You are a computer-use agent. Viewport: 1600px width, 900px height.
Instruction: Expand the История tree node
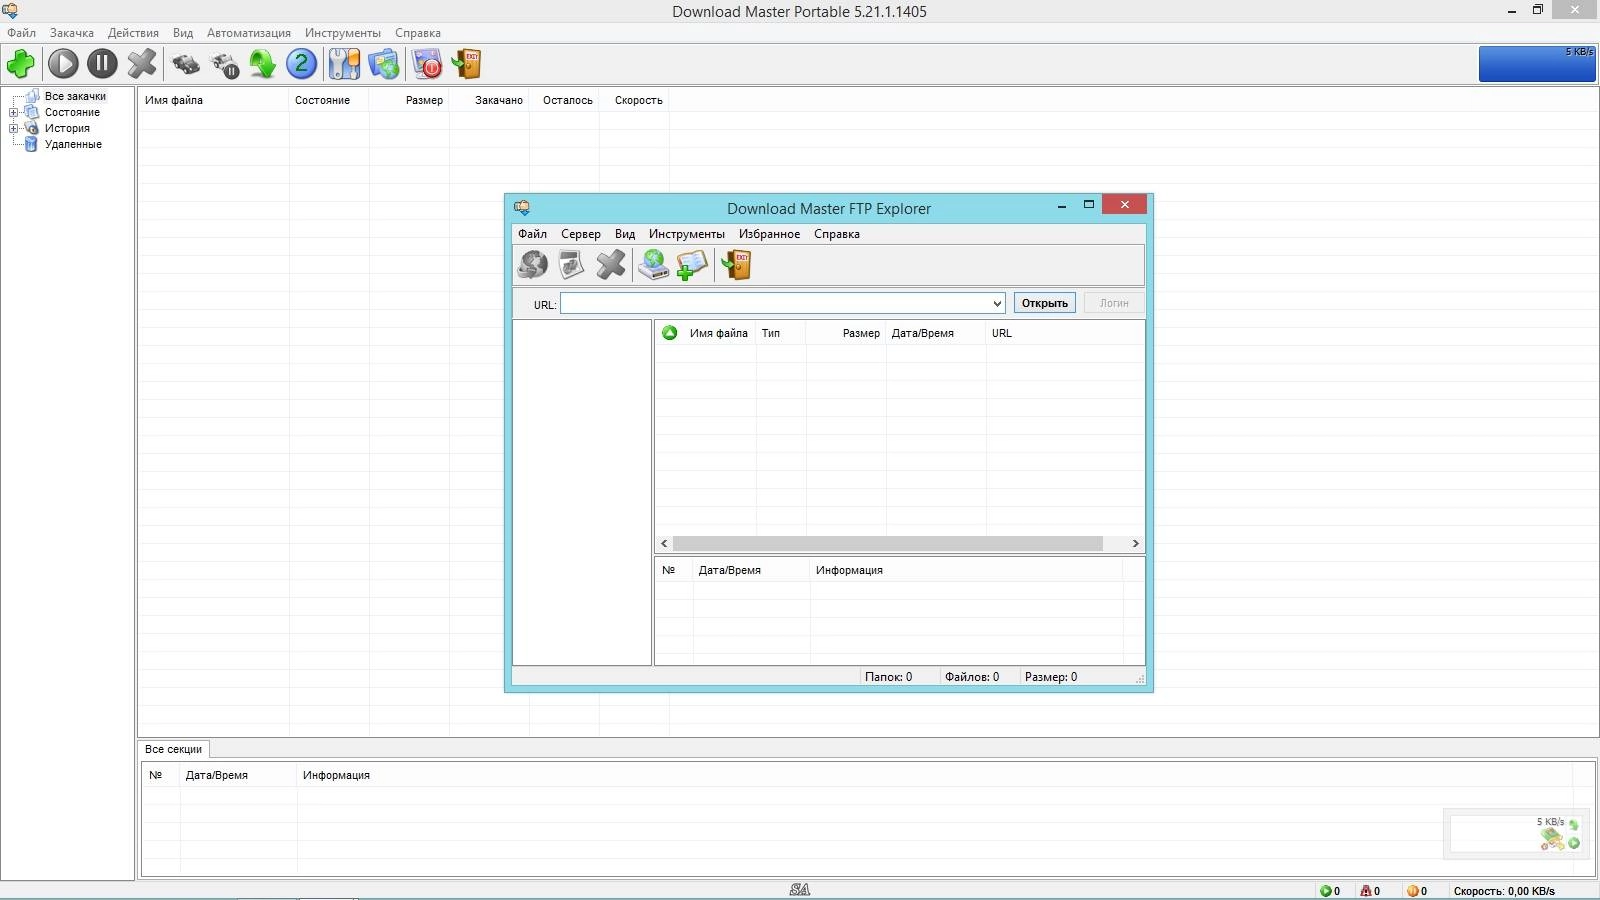13,129
